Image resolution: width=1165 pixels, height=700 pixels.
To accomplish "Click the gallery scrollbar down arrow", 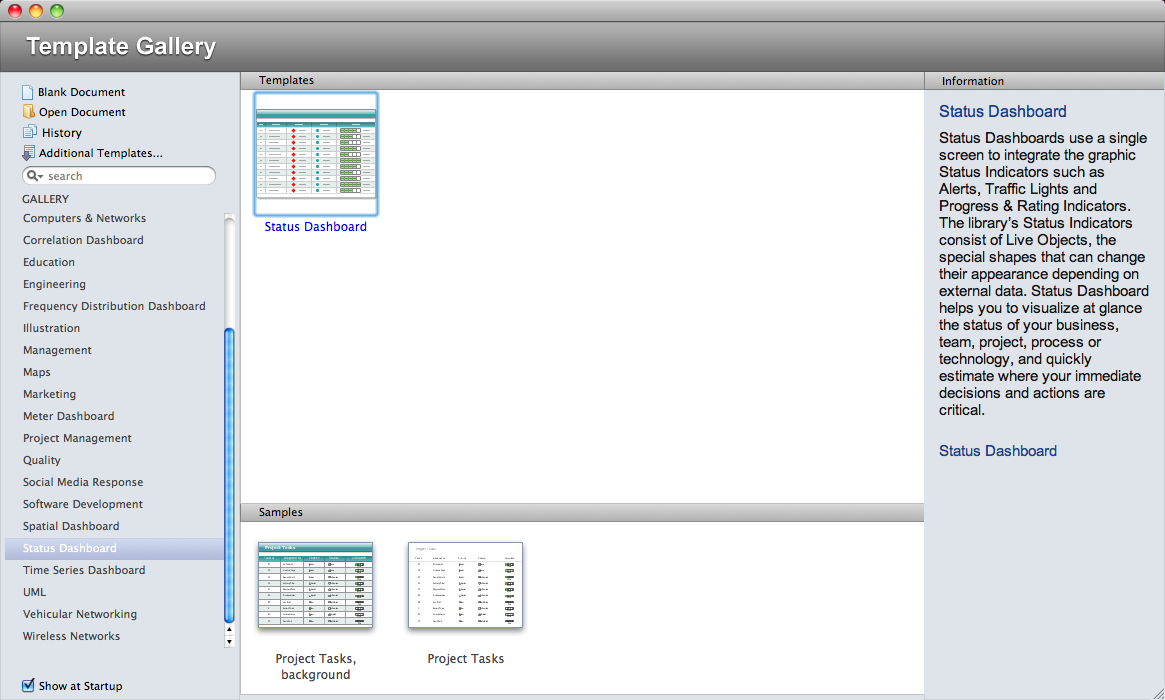I will tap(229, 641).
